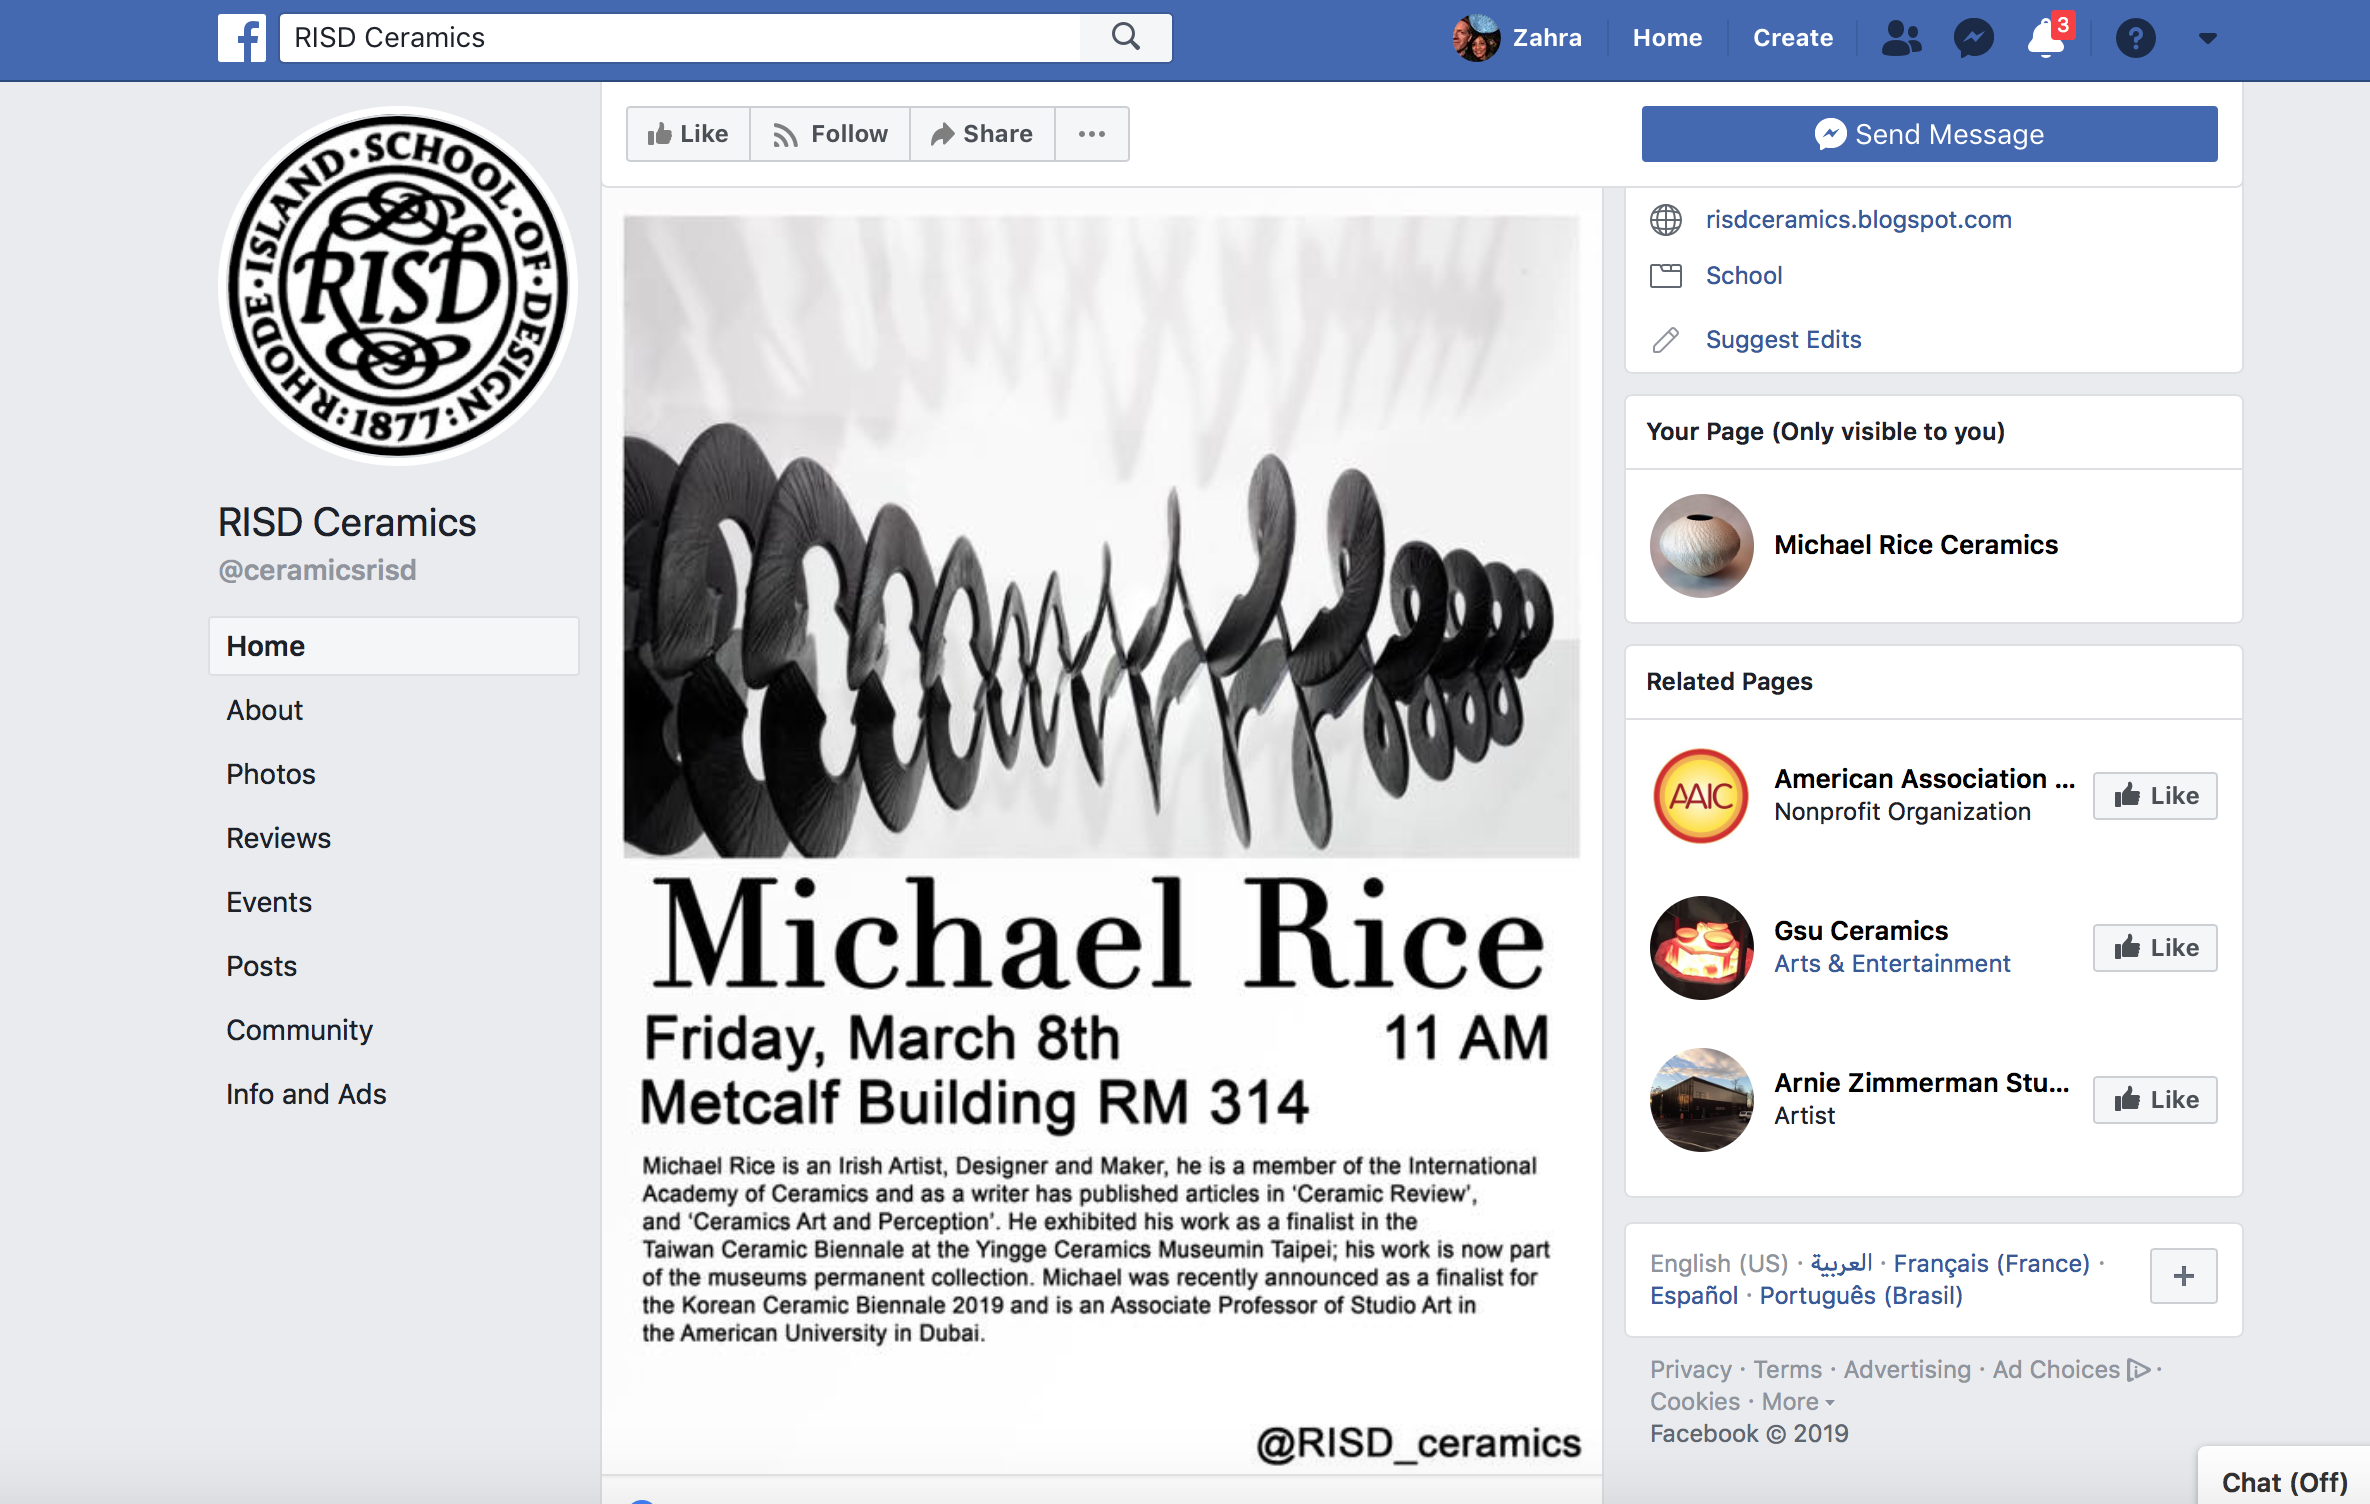Click Zahra profile name in top bar

[1547, 38]
